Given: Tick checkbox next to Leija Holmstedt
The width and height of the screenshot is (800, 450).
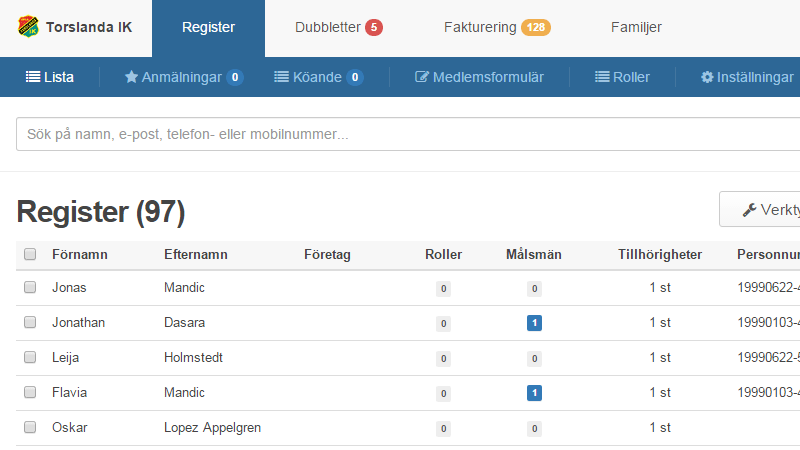Looking at the screenshot, I should (30, 358).
